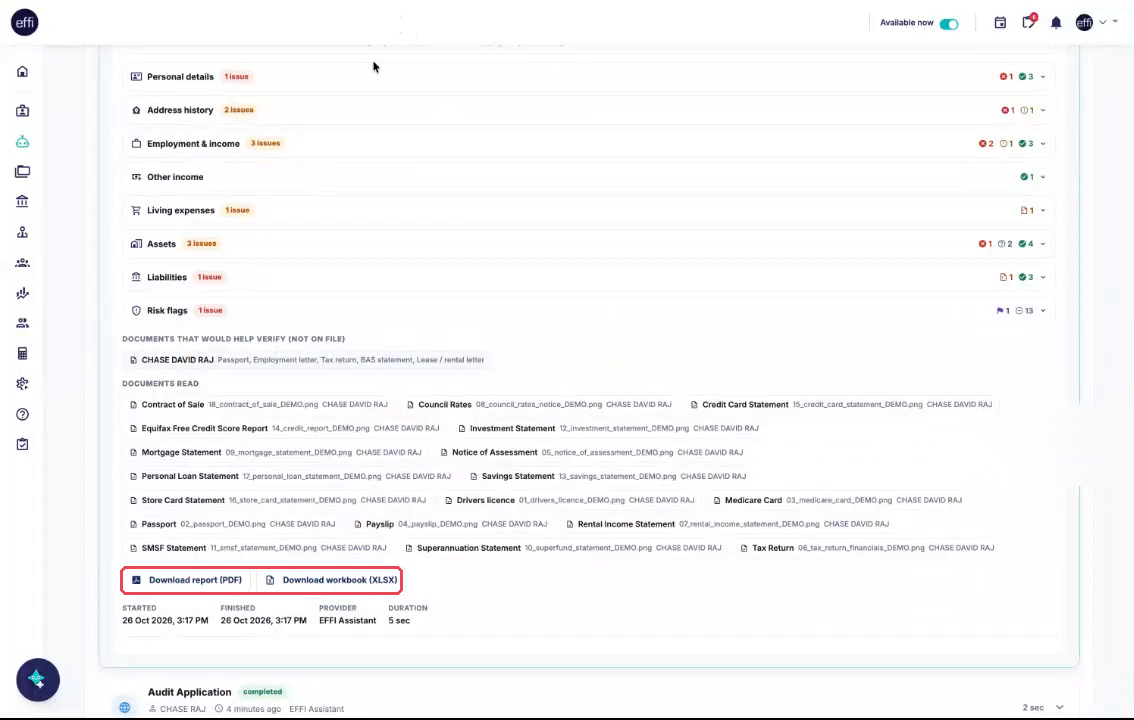Select the robot assistant icon in sidebar
The width and height of the screenshot is (1134, 720).
point(22,142)
